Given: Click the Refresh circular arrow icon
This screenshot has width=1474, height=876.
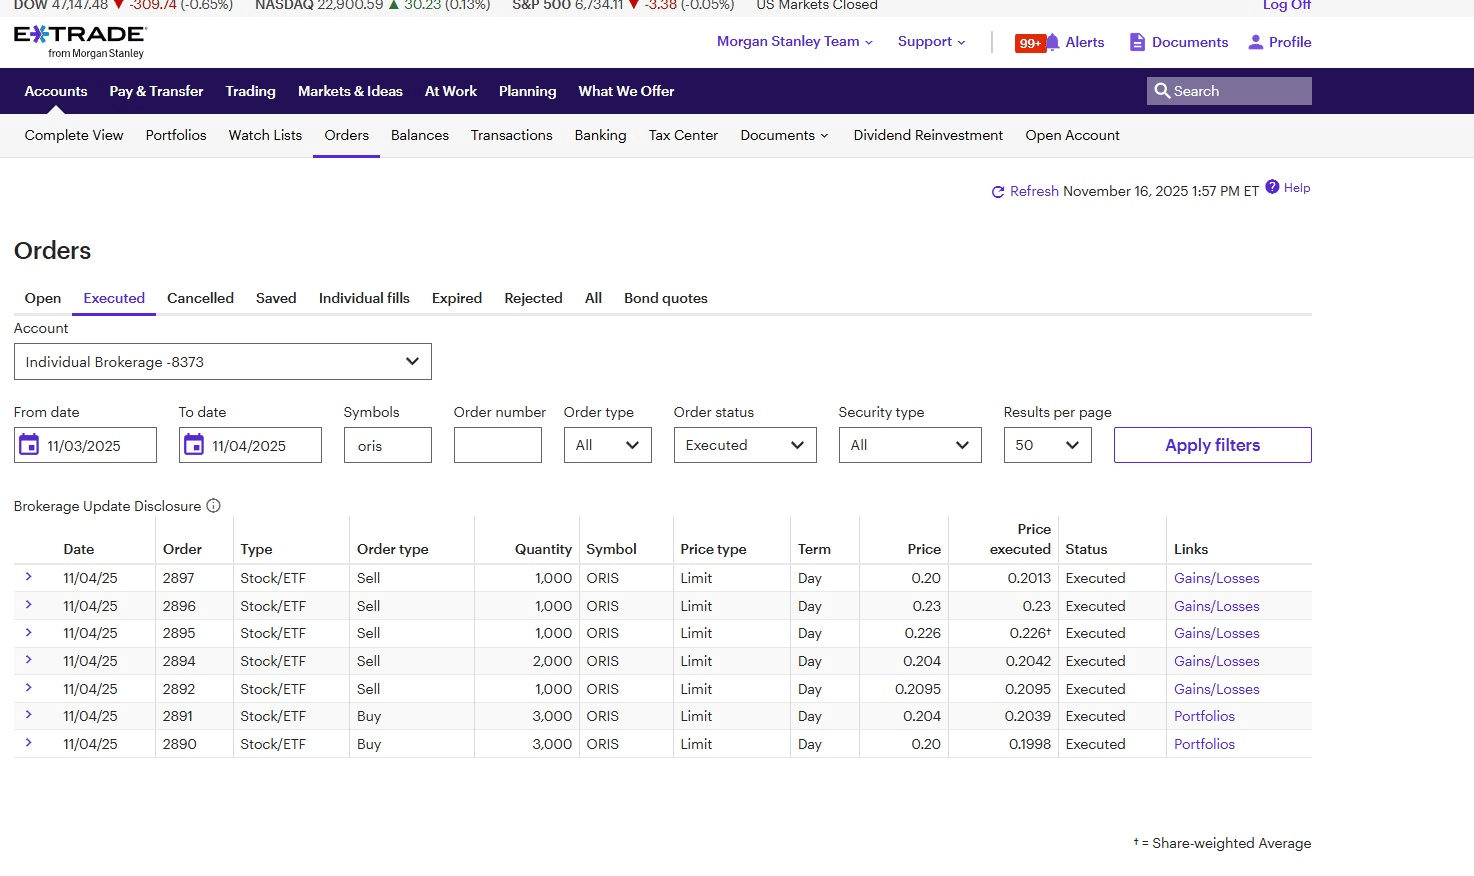Looking at the screenshot, I should point(997,192).
